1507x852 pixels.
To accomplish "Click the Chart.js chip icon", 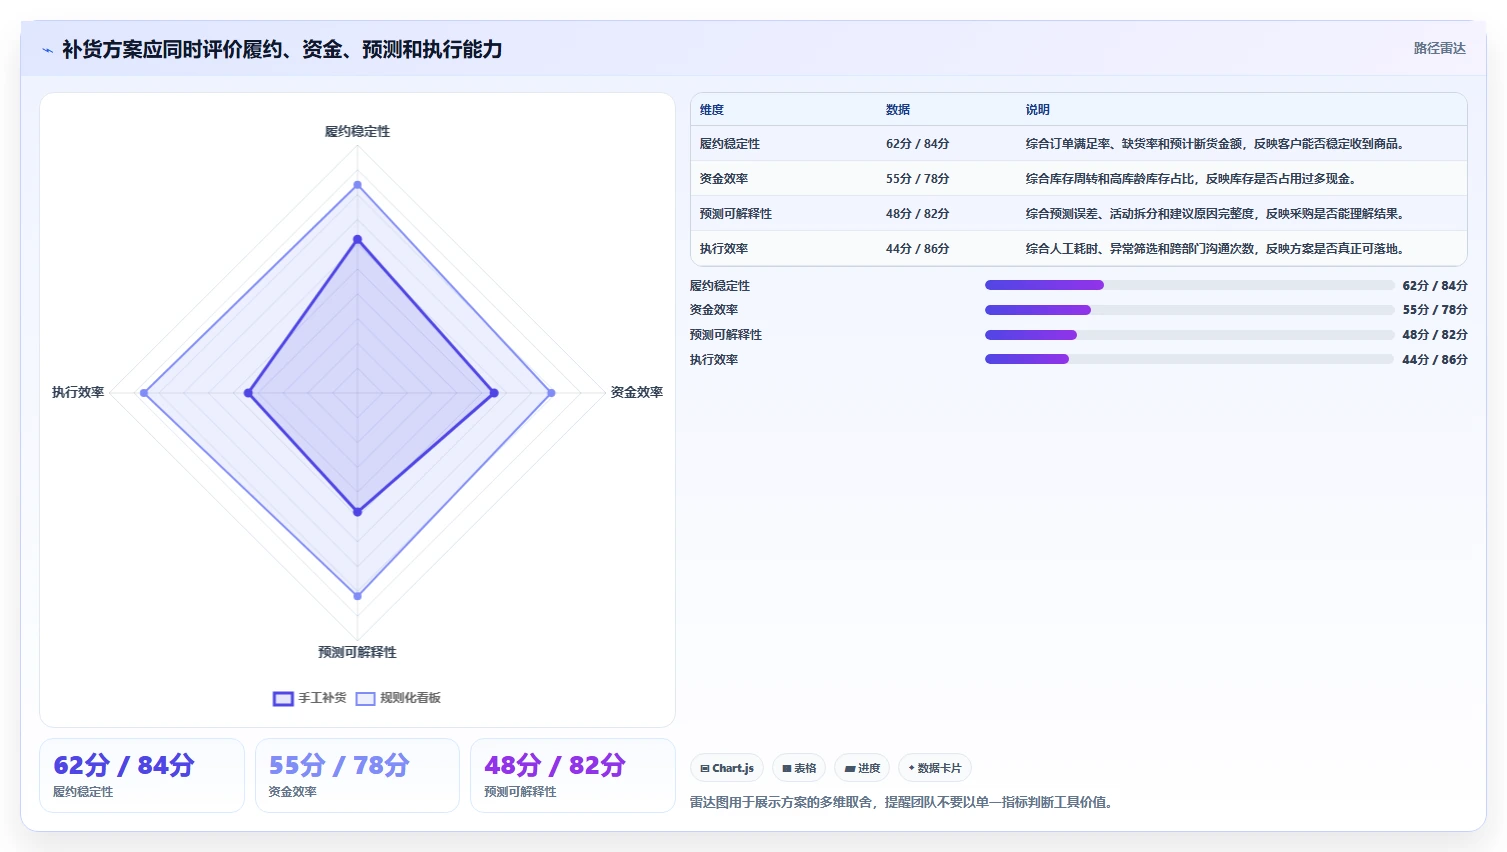I will click(705, 768).
